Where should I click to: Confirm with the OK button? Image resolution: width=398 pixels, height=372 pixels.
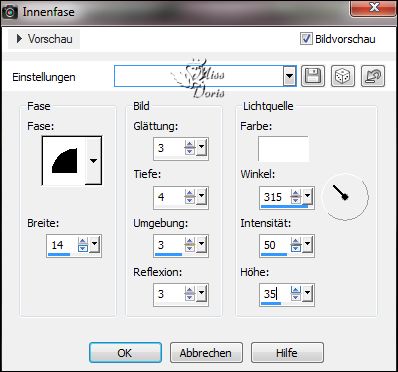pos(125,353)
